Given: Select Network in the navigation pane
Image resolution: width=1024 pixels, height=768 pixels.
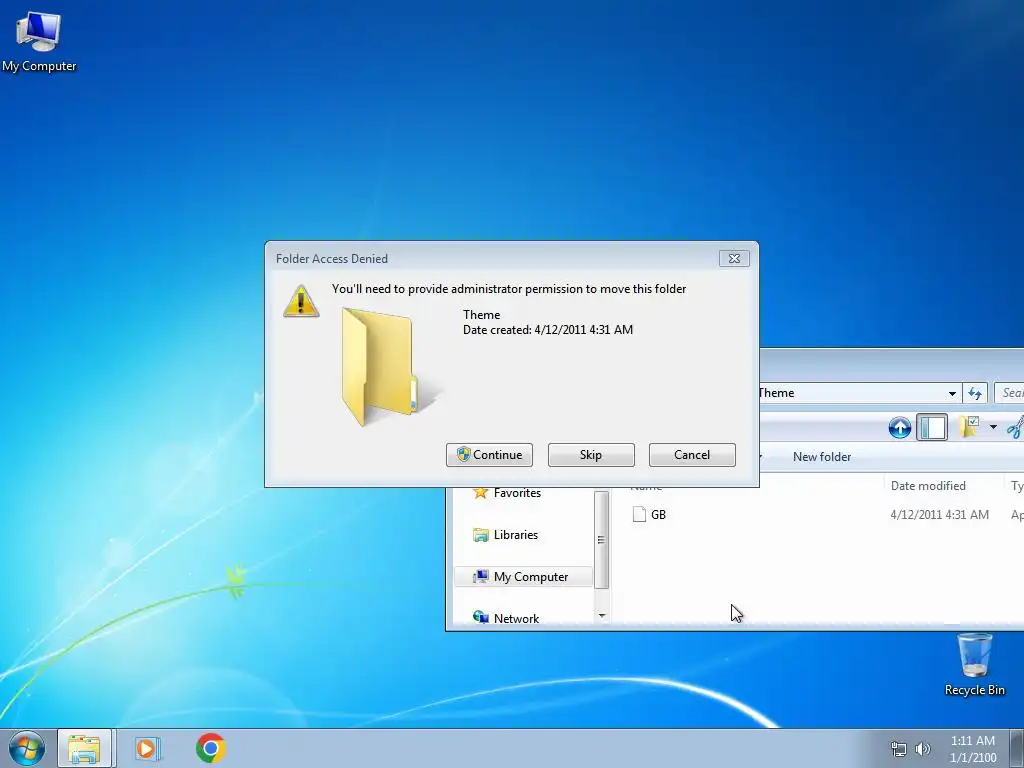Looking at the screenshot, I should click(517, 618).
